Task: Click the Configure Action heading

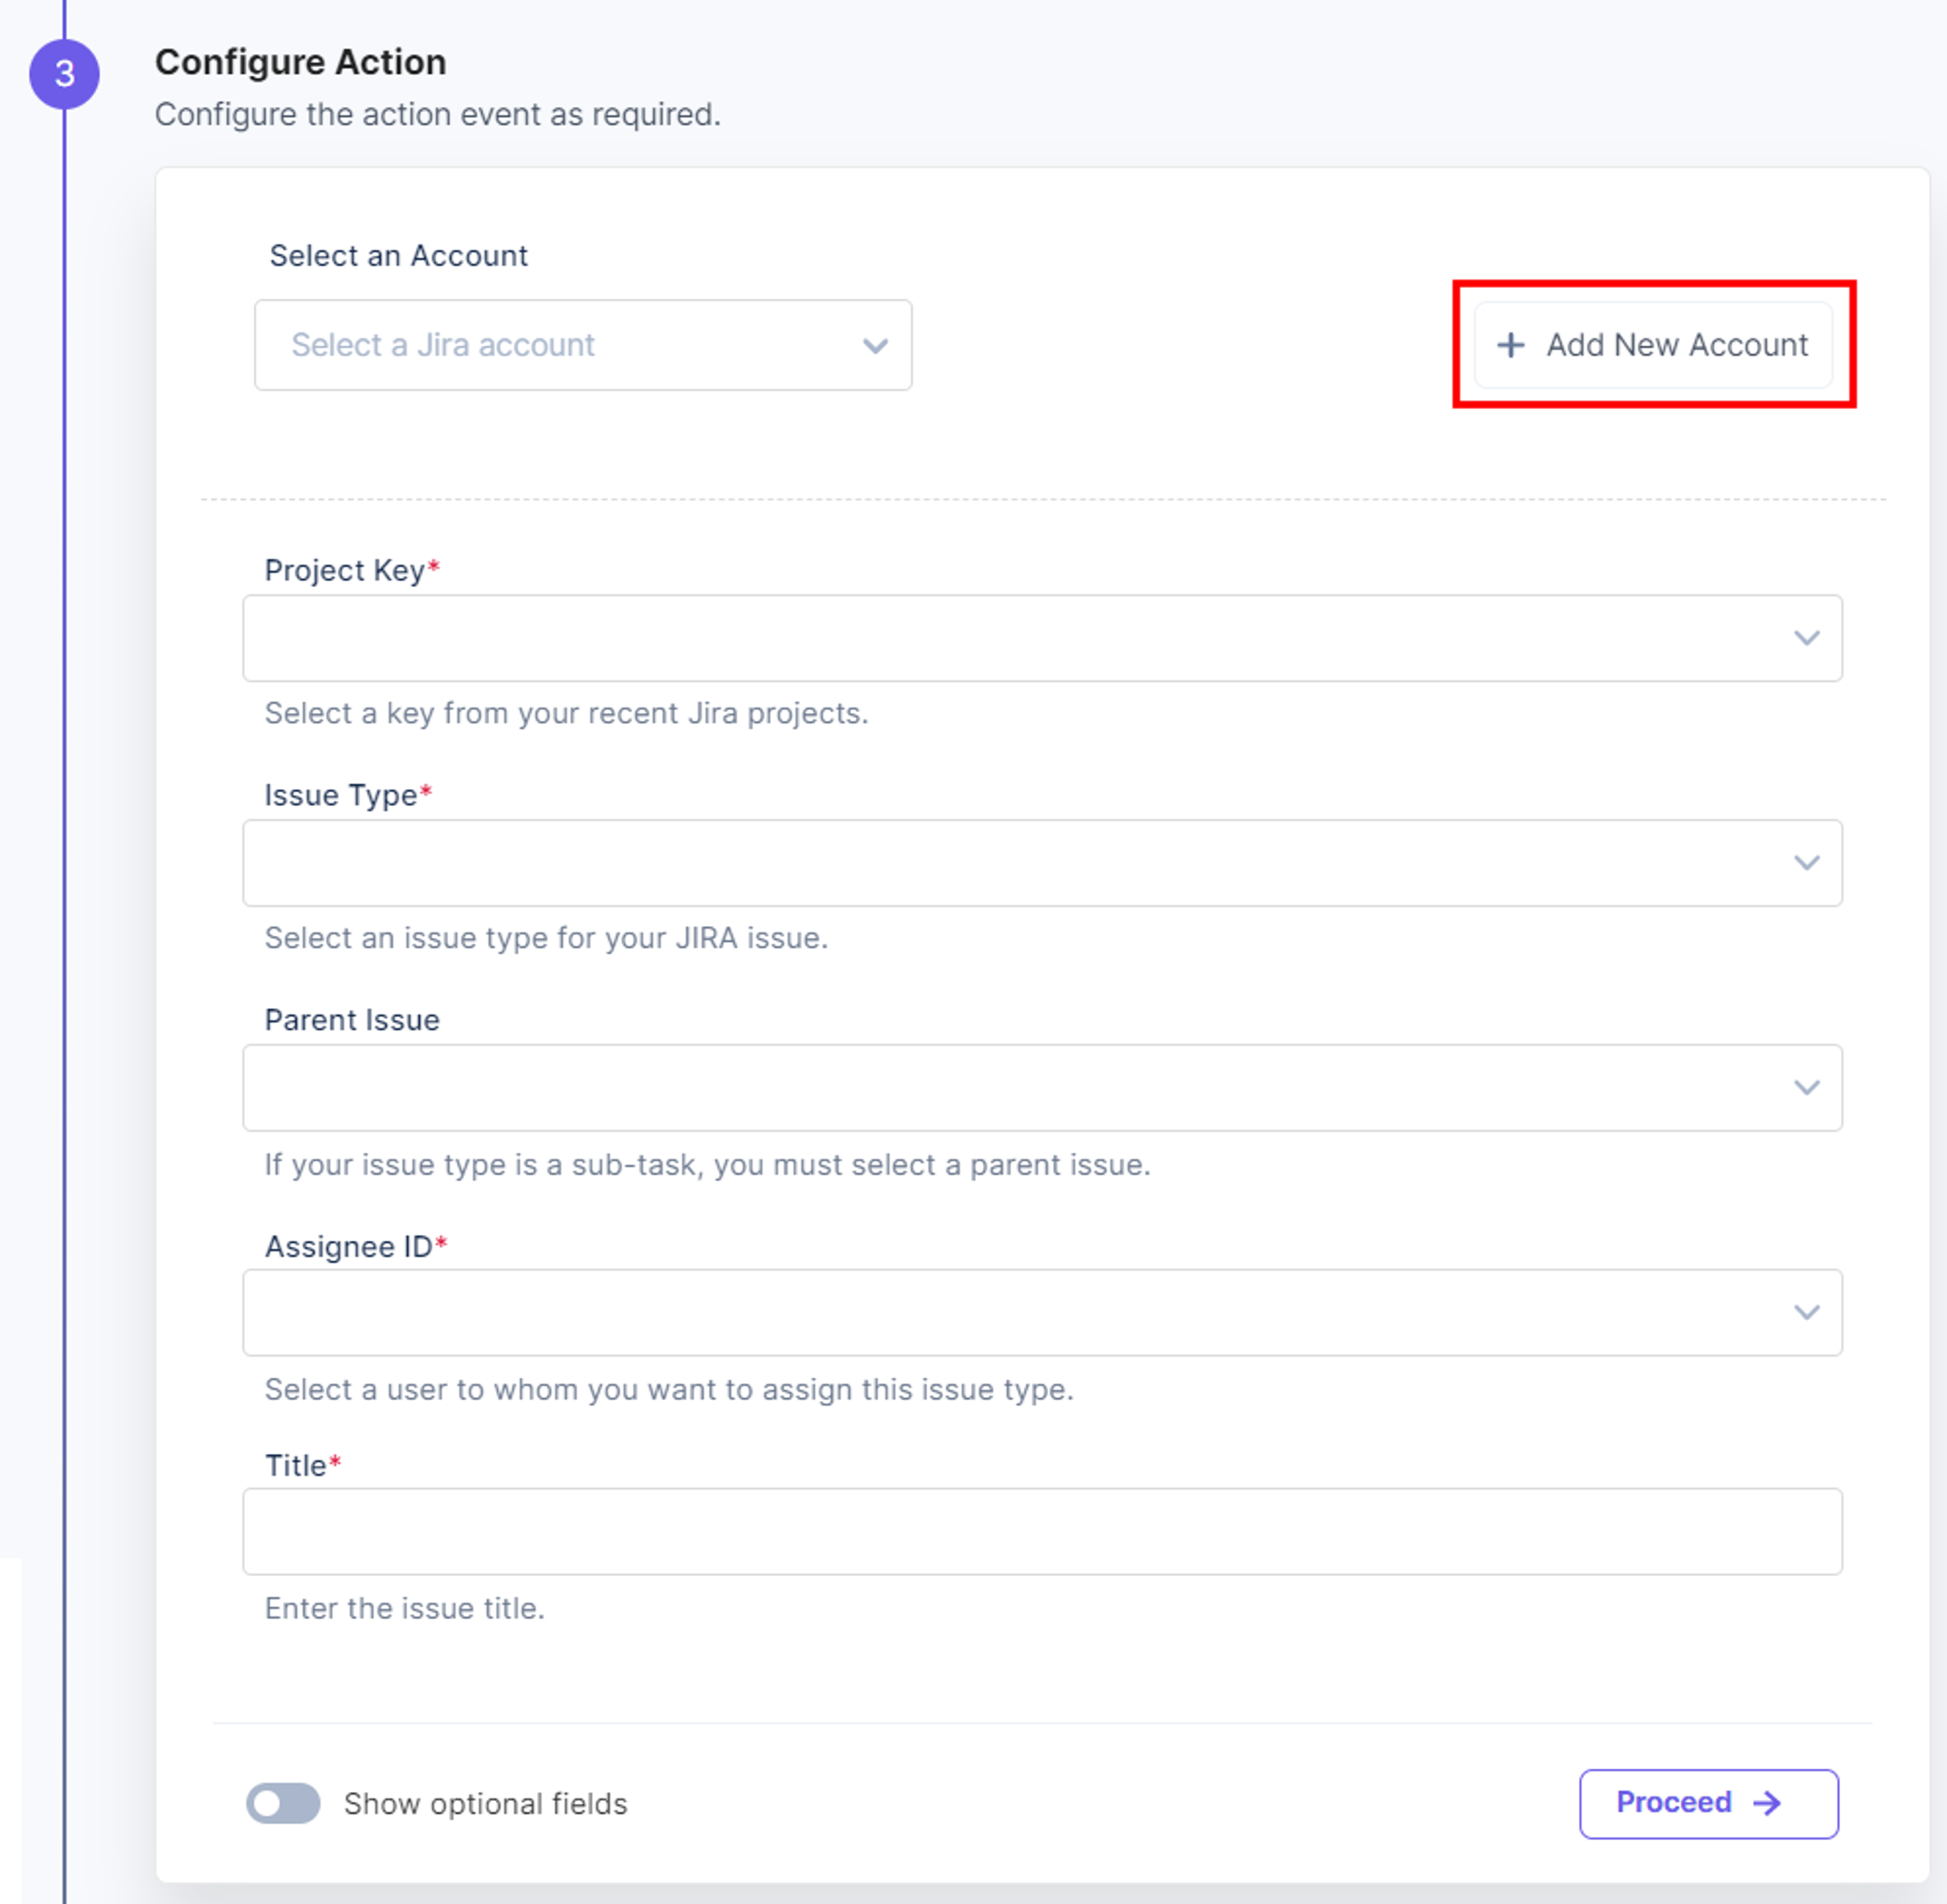Action: pos(300,62)
